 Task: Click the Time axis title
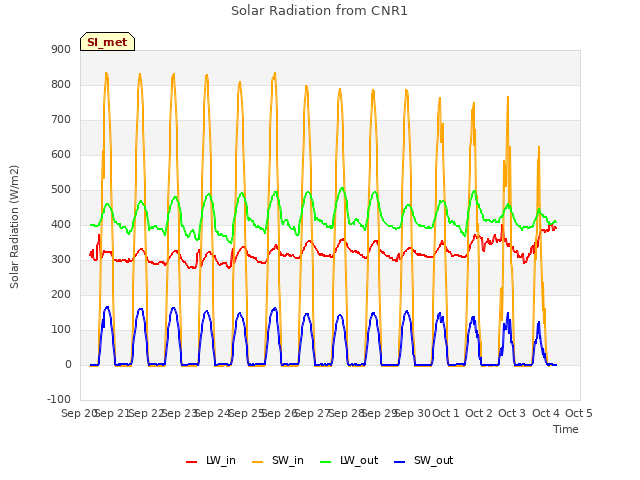[566, 429]
